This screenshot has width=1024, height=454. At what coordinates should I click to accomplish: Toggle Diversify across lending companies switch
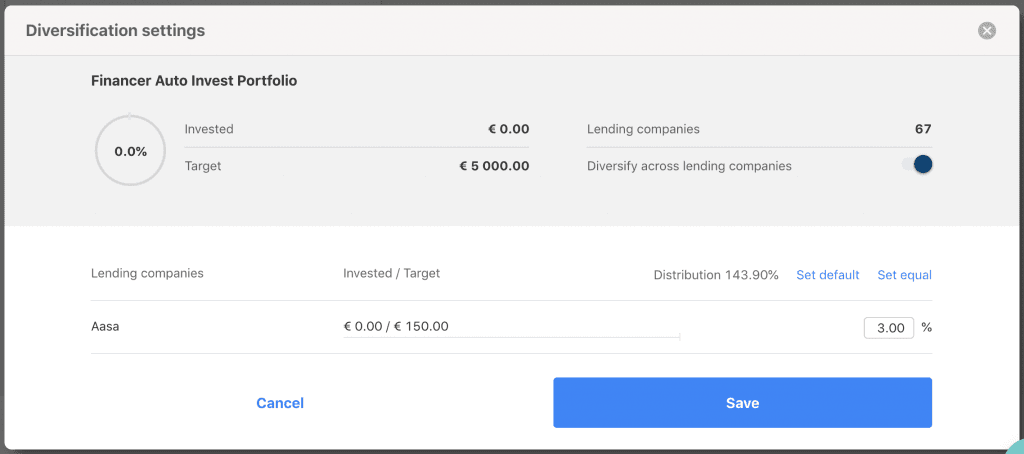[x=917, y=165]
